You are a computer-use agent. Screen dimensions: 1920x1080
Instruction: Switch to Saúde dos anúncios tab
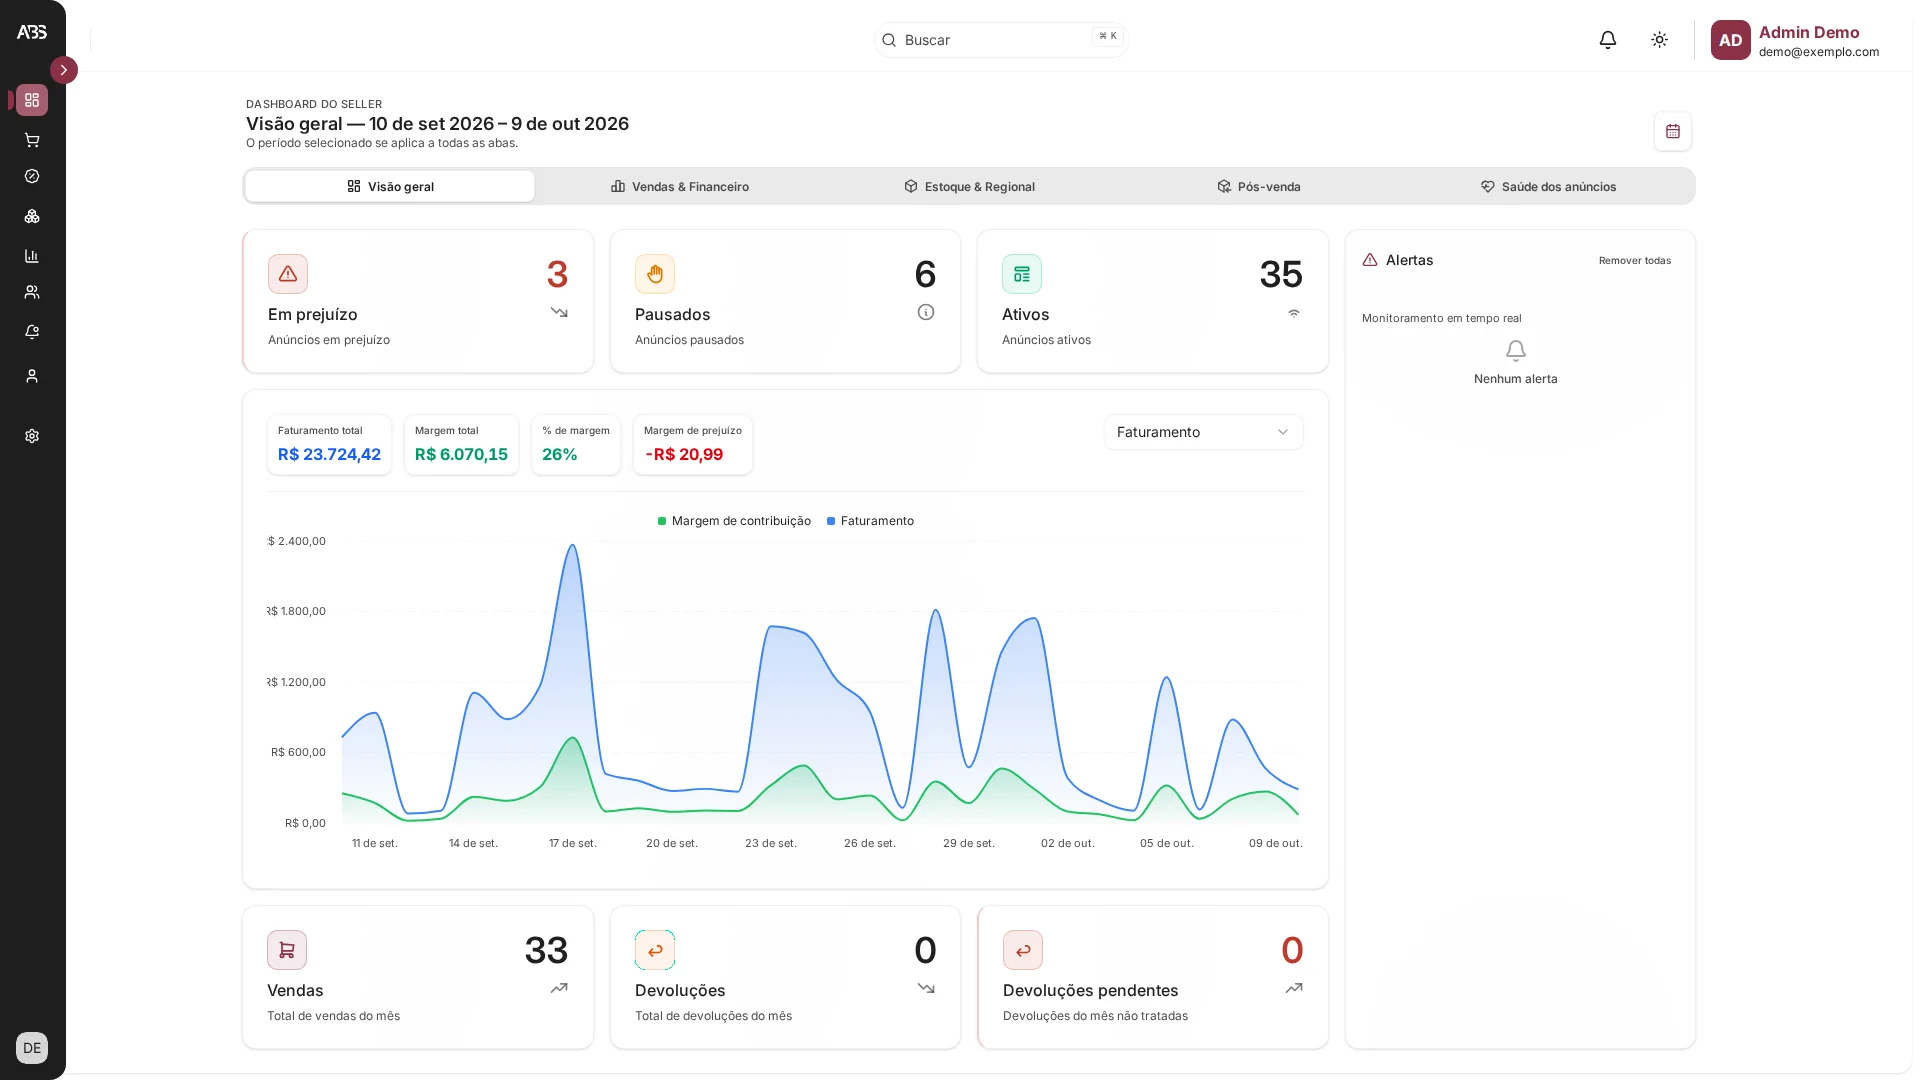[1549, 187]
